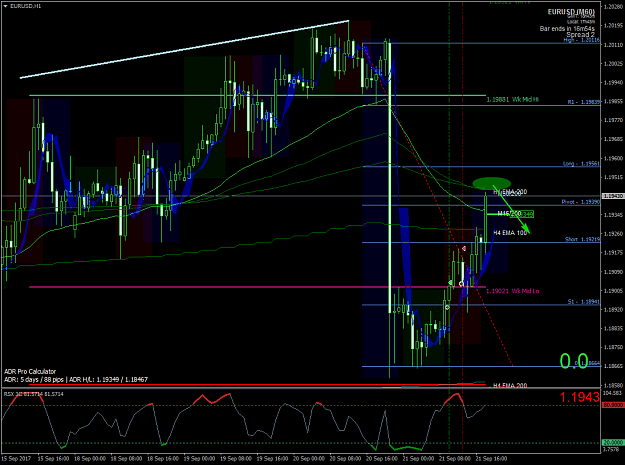
Task: Click the large red 1.1943 price
Action: (x=580, y=397)
